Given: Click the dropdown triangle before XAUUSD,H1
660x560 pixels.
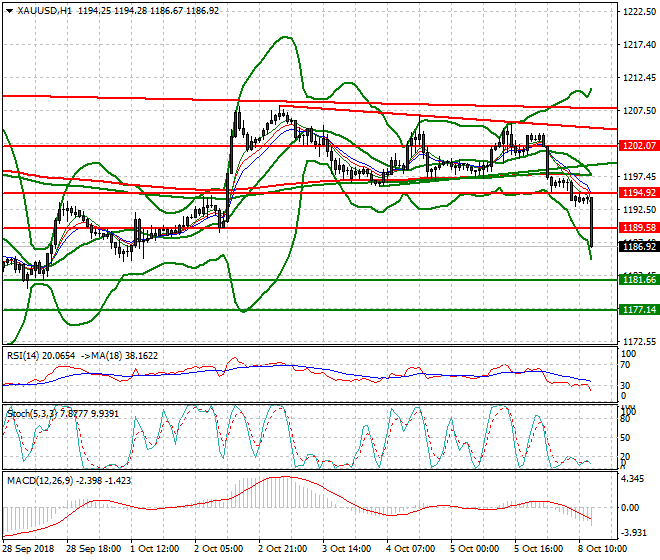Looking at the screenshot, I should [x=9, y=11].
